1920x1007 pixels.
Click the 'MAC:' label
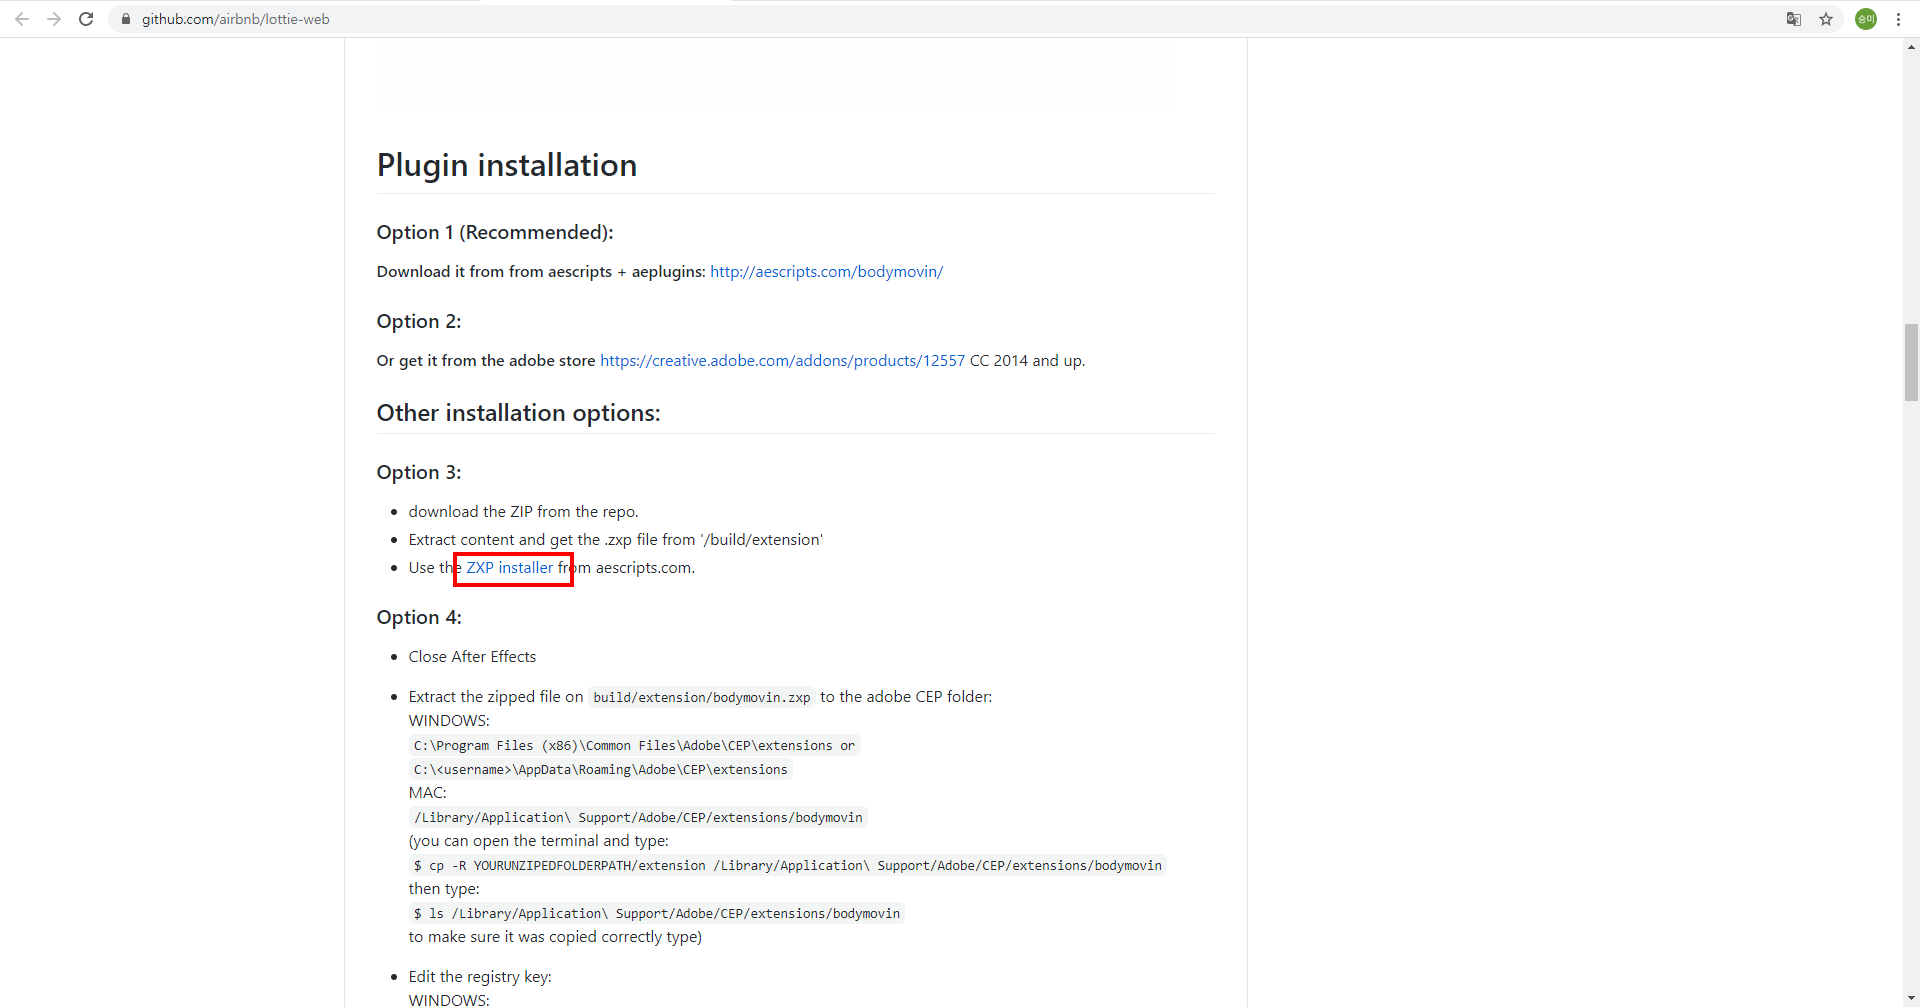(427, 792)
